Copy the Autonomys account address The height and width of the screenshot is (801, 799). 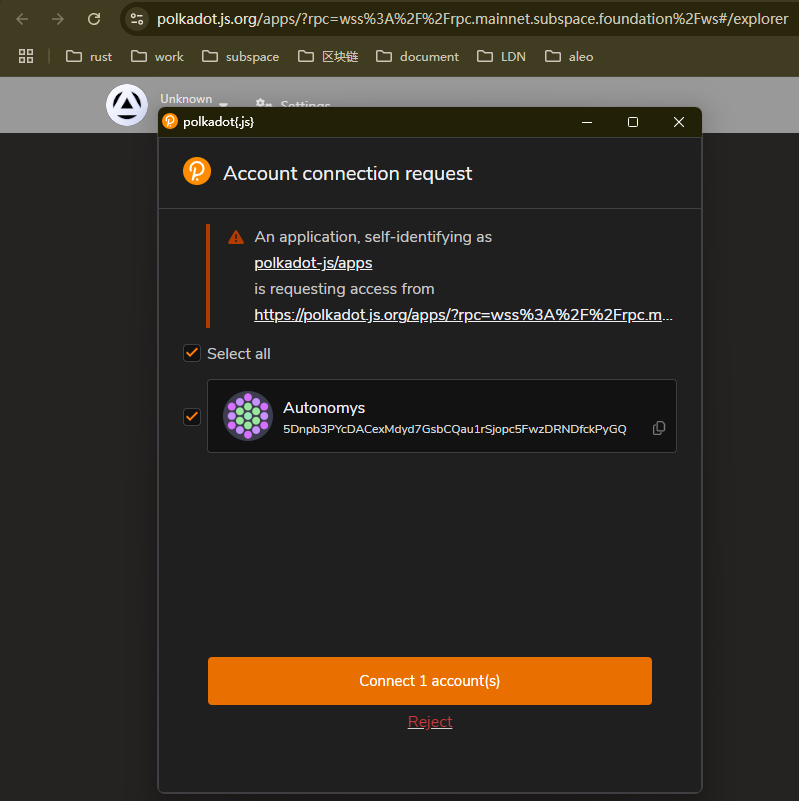[659, 428]
